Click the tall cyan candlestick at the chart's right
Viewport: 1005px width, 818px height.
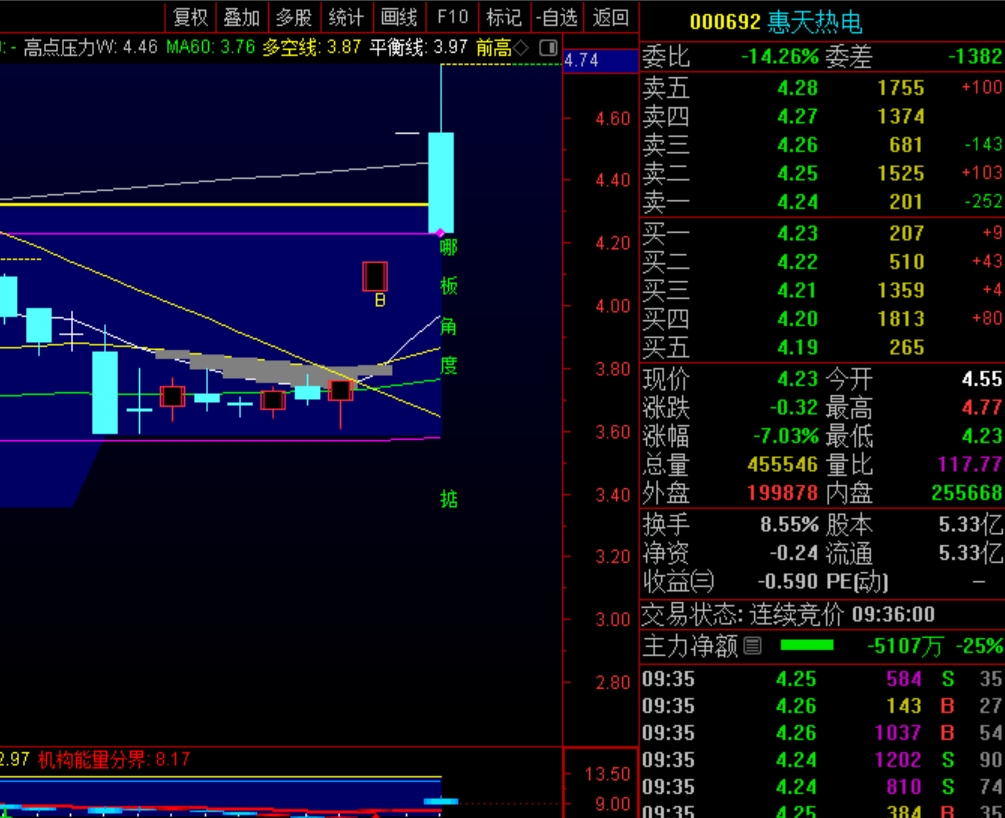(441, 182)
